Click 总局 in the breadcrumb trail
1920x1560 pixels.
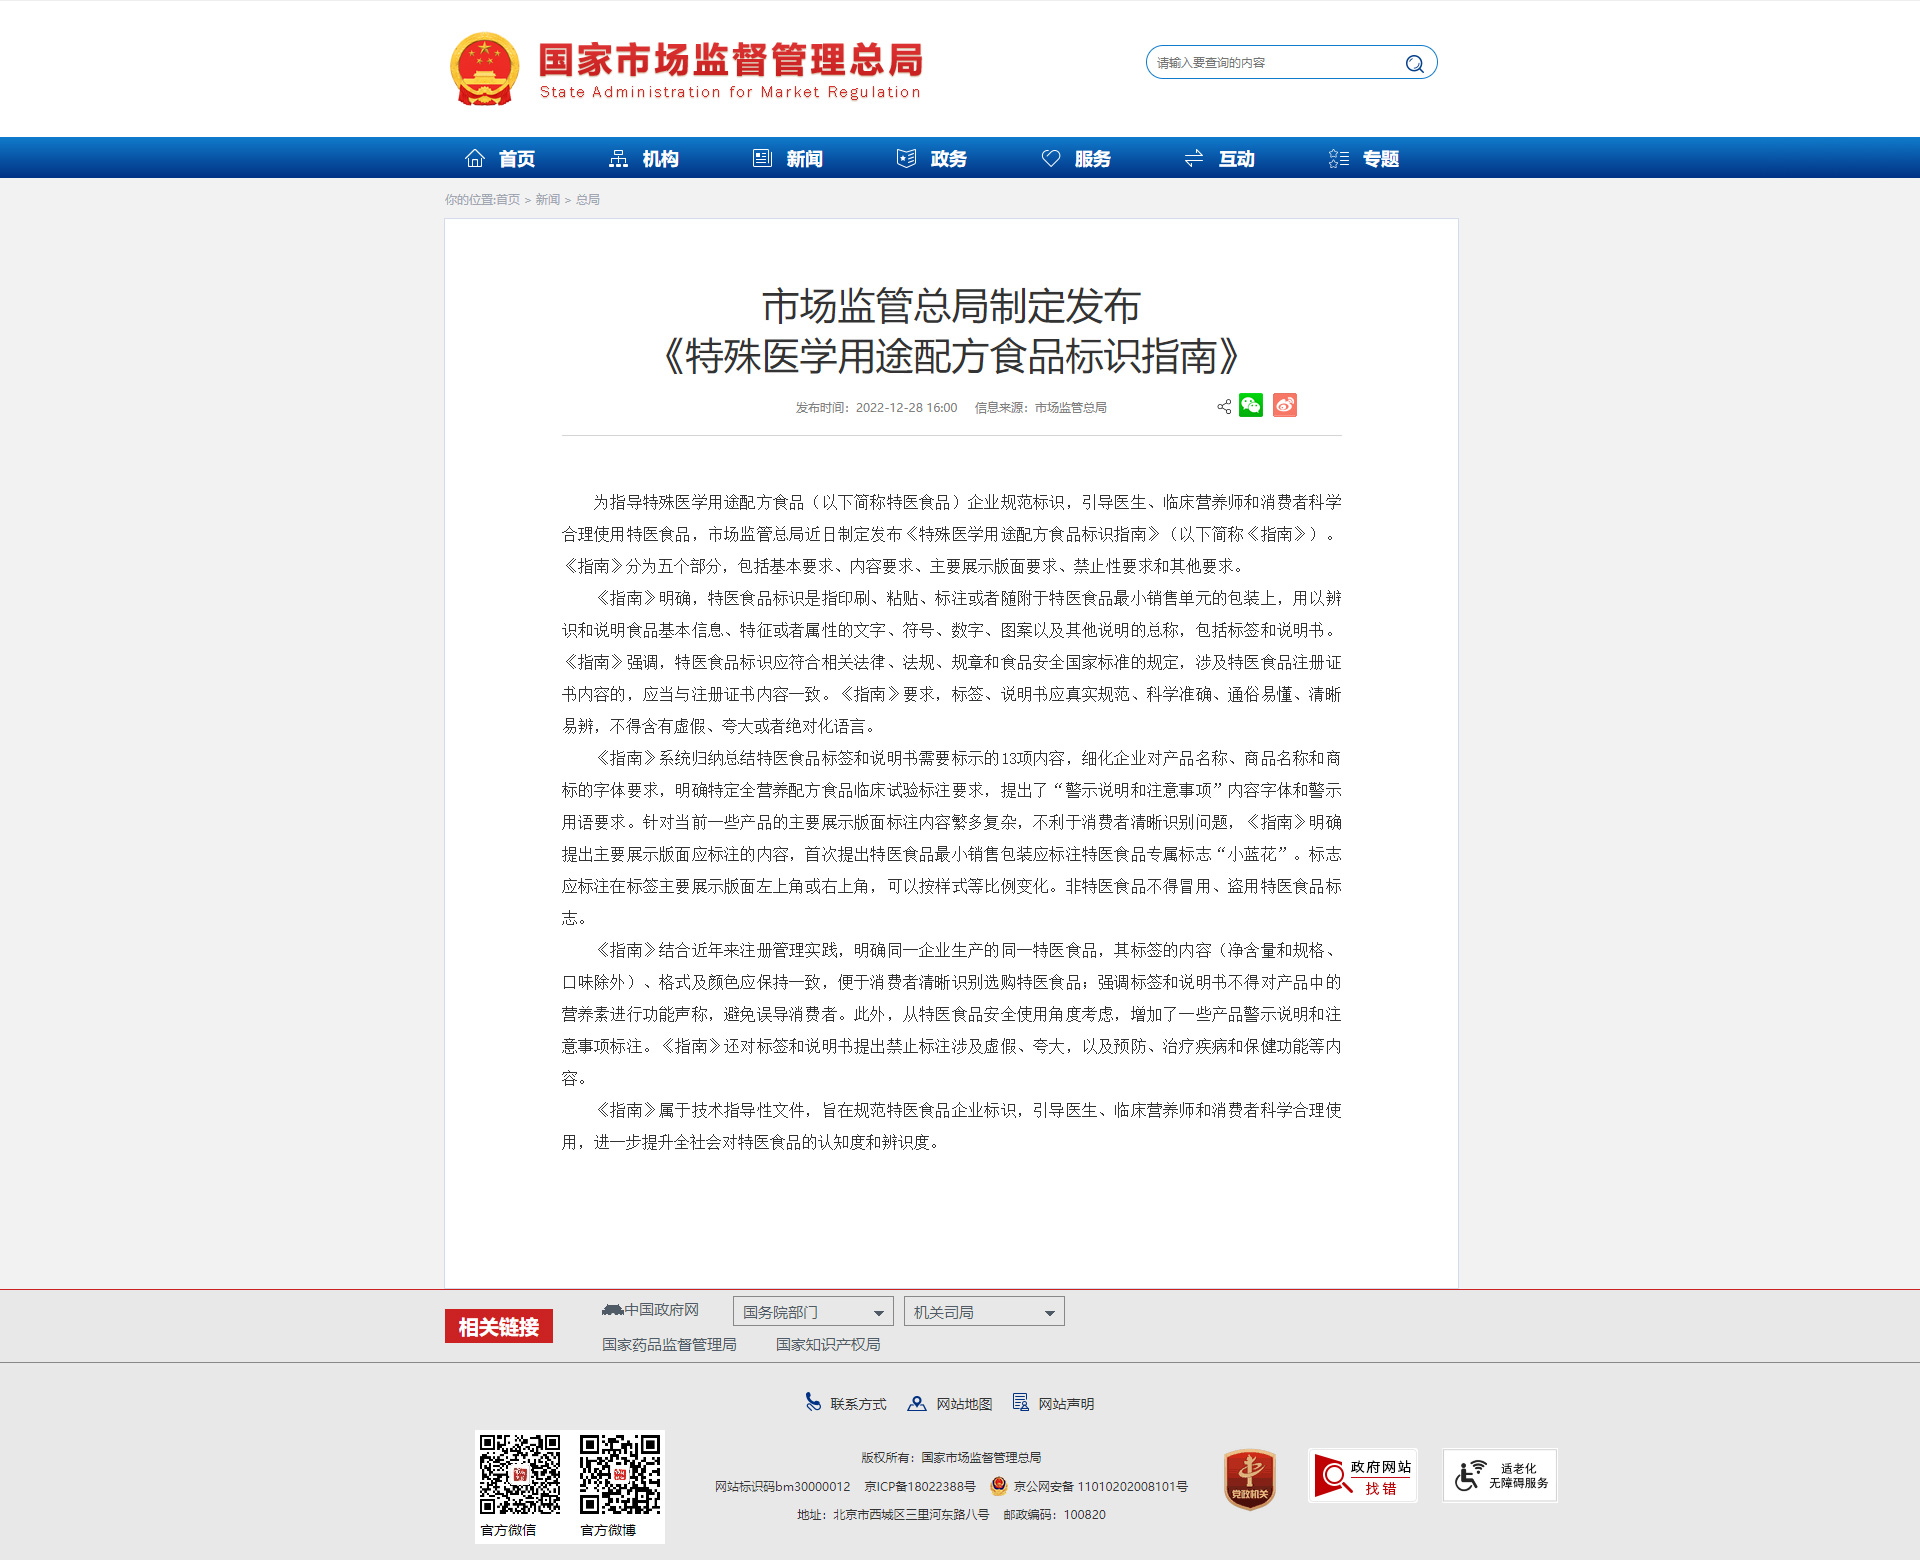588,200
